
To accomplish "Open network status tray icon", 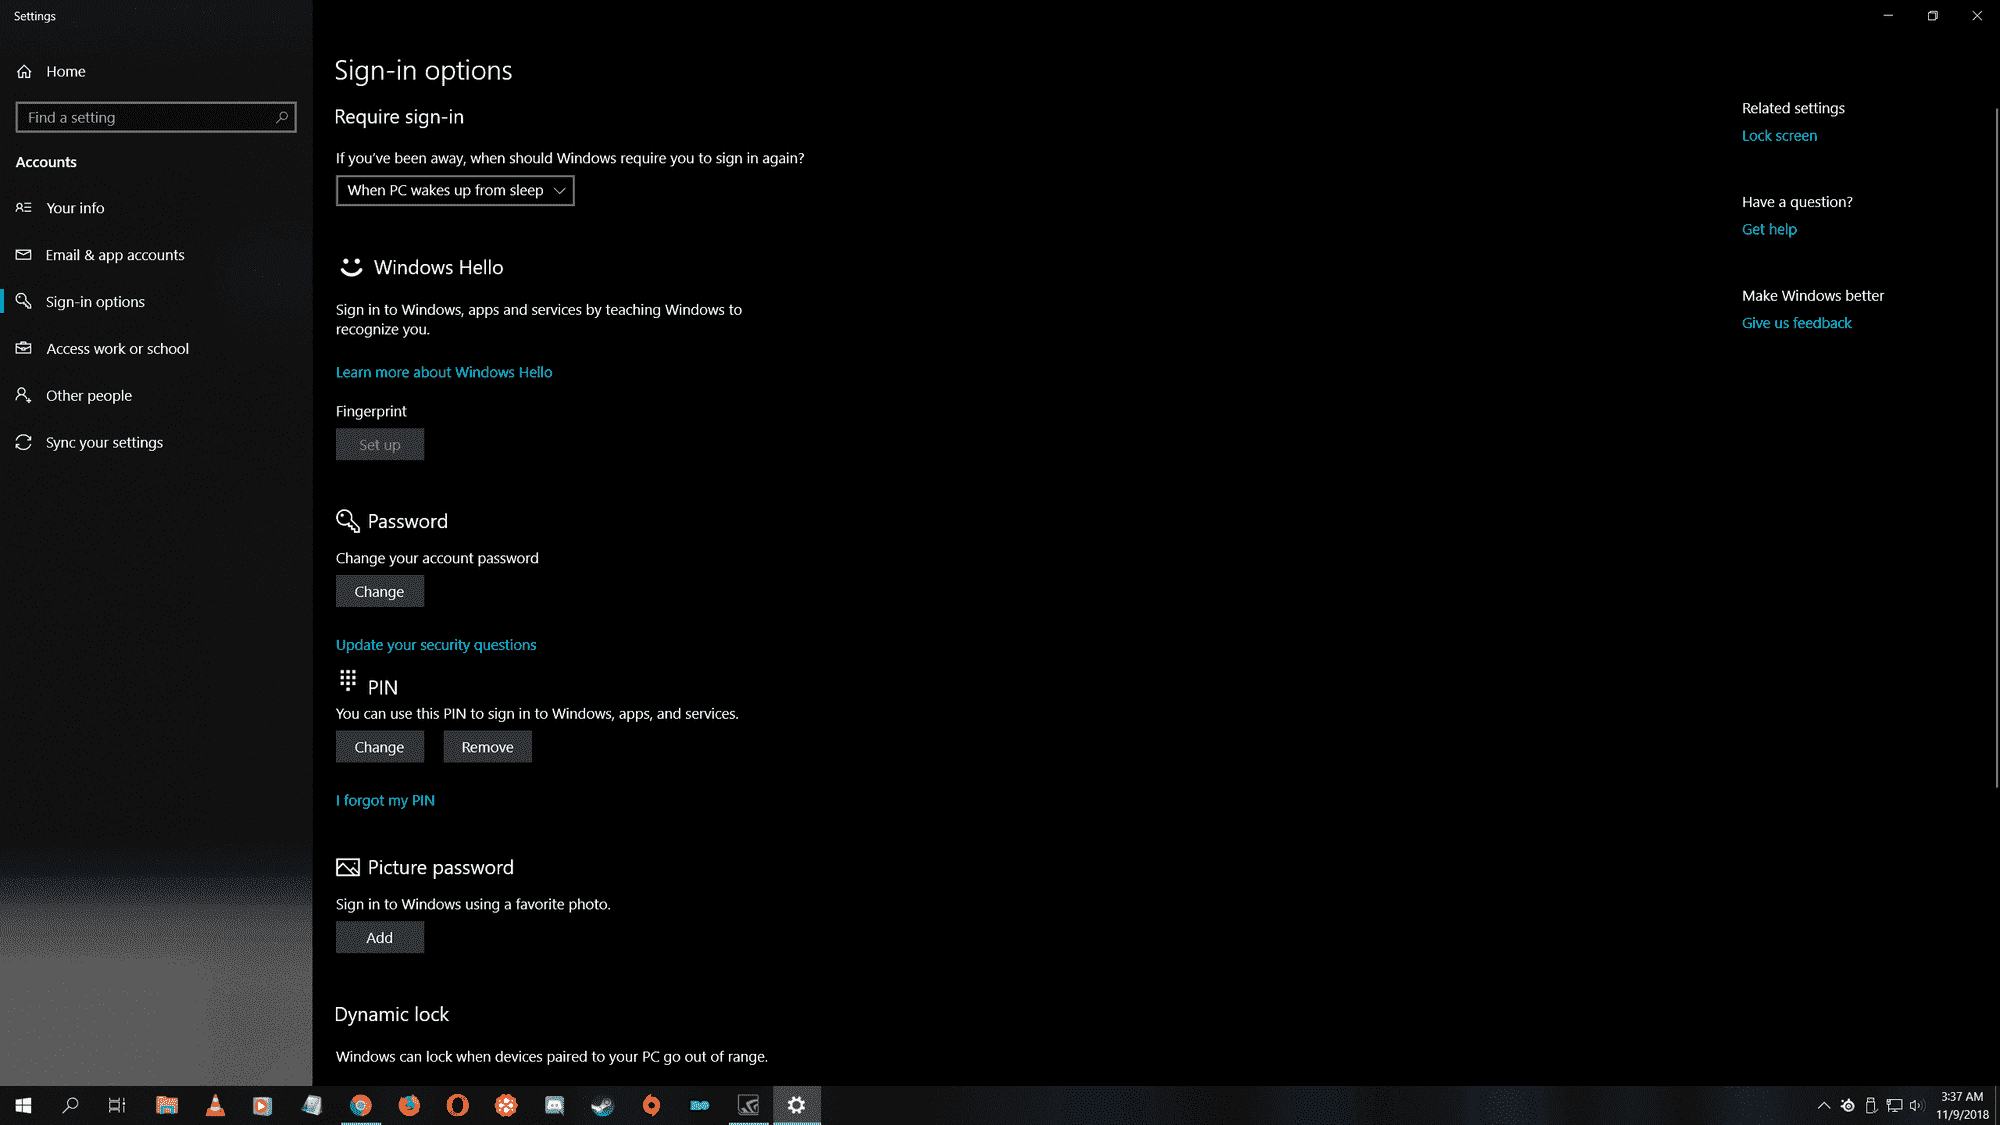I will (x=1894, y=1105).
